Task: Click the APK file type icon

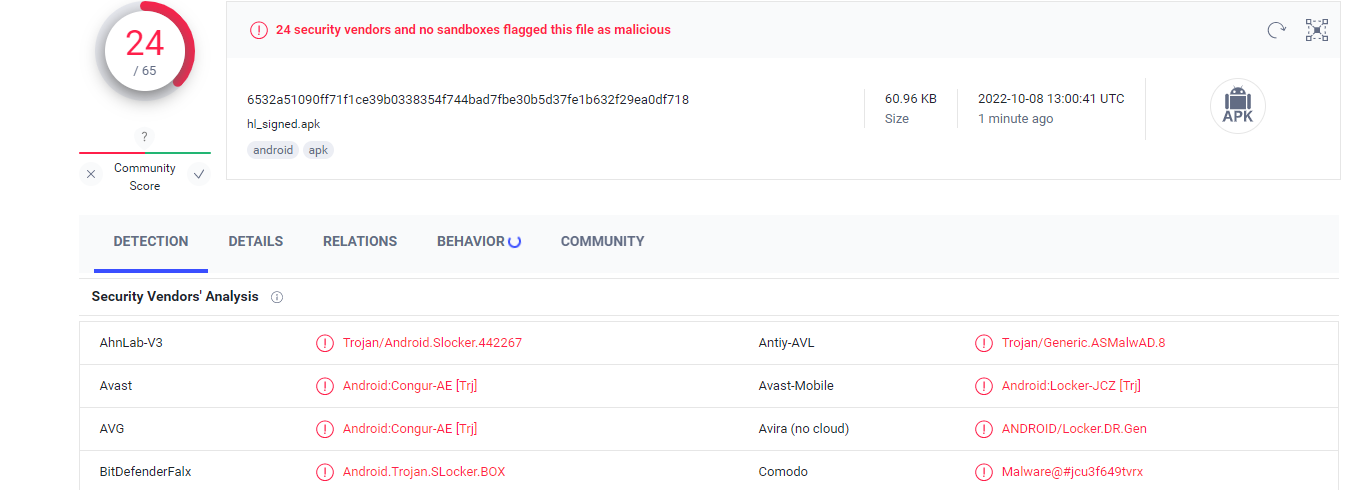Action: [x=1237, y=106]
